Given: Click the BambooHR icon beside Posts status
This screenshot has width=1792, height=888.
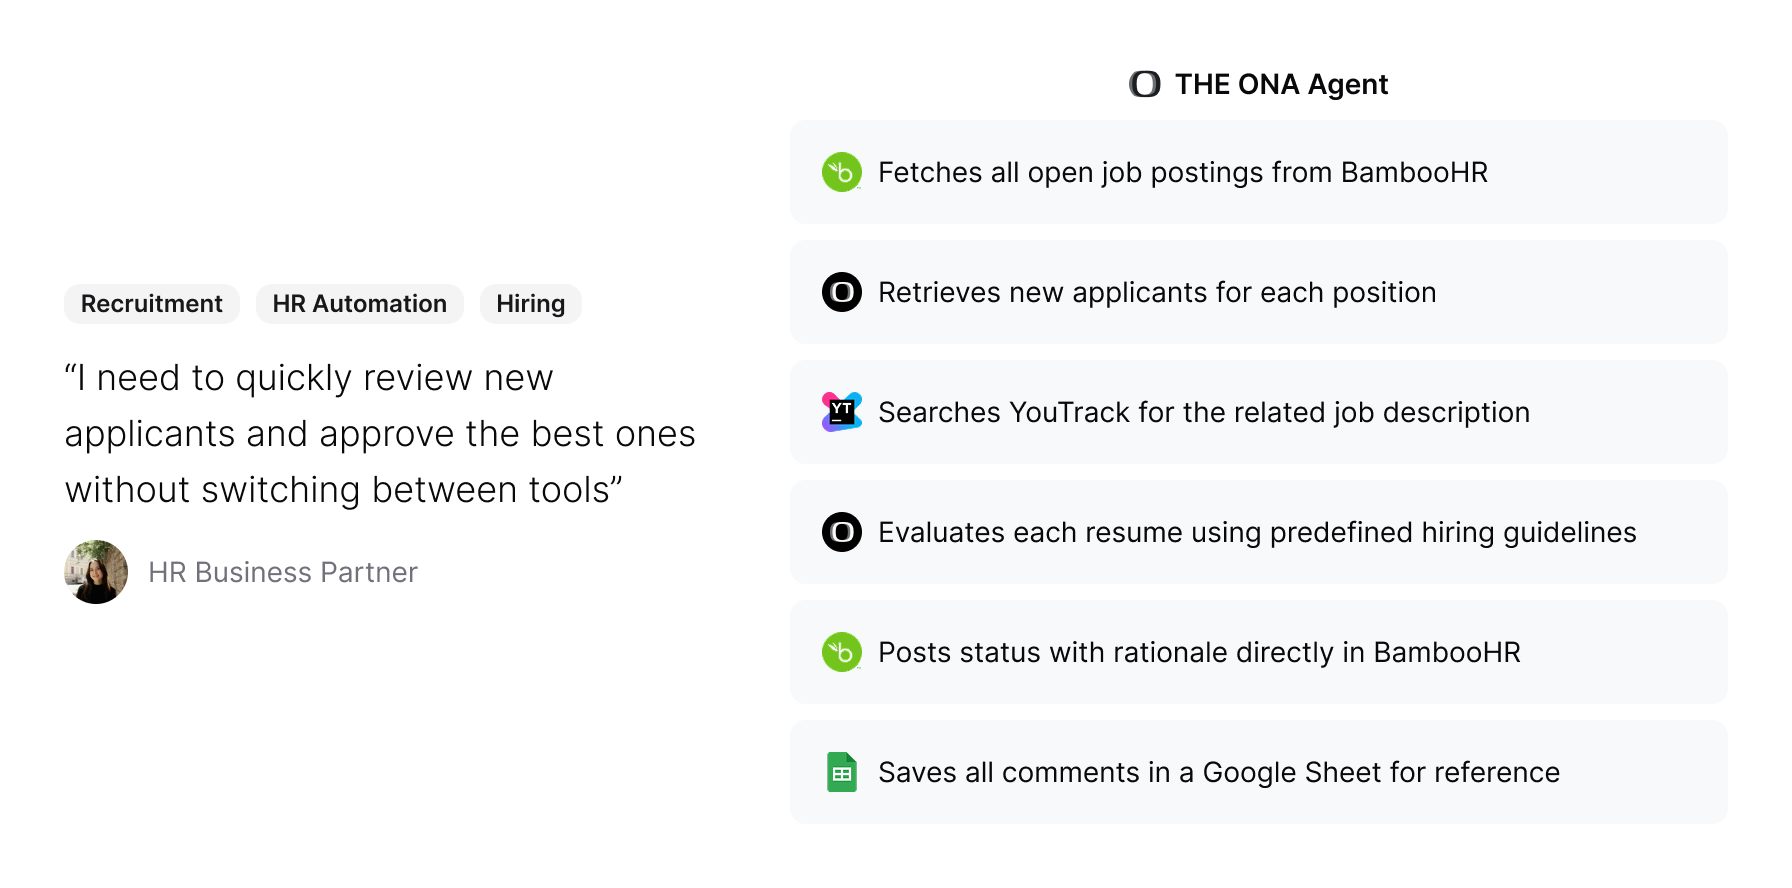Looking at the screenshot, I should click(x=842, y=652).
